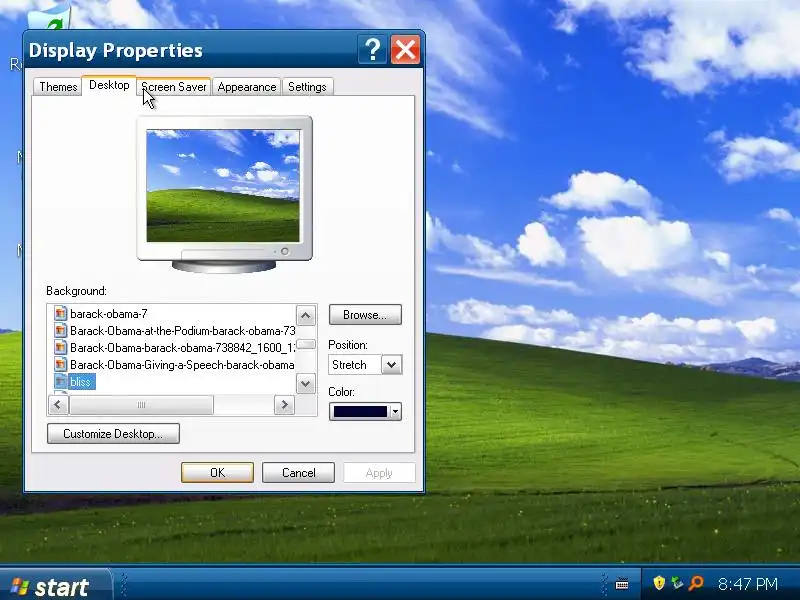Open the Windows start menu
Screen dimensions: 800x600
55,586
